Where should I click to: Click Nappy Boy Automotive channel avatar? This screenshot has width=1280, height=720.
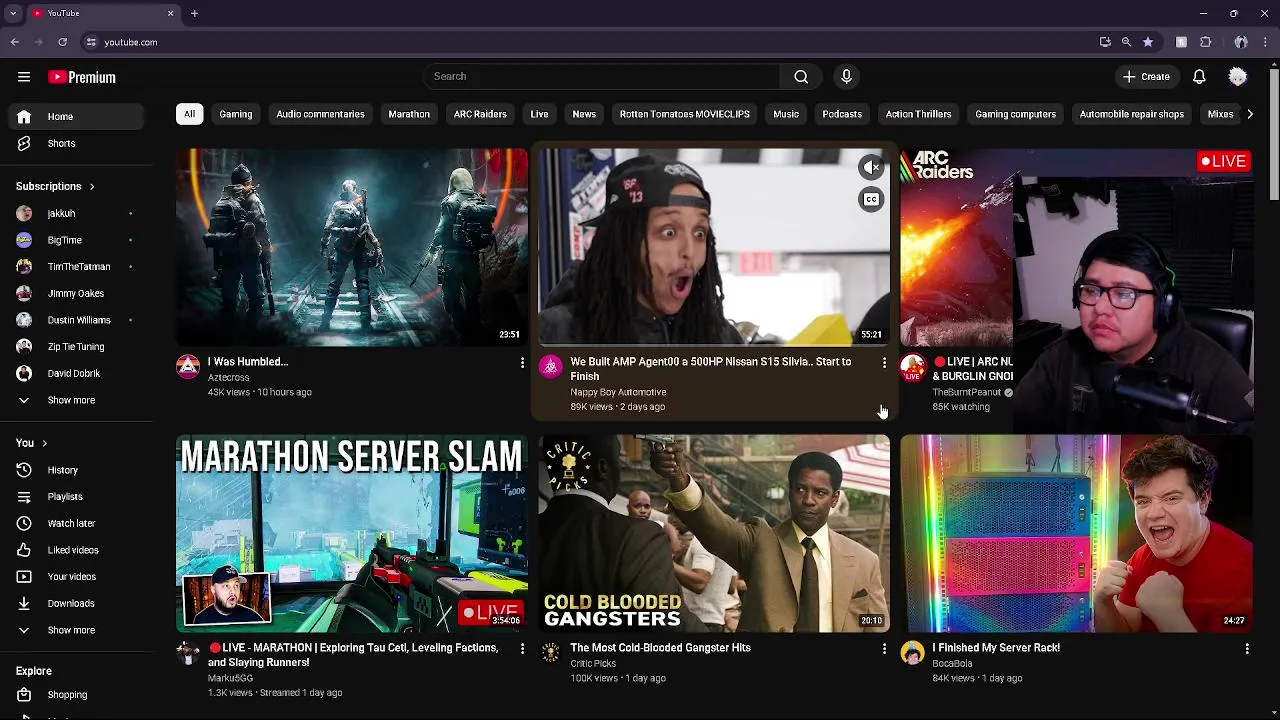click(x=550, y=366)
